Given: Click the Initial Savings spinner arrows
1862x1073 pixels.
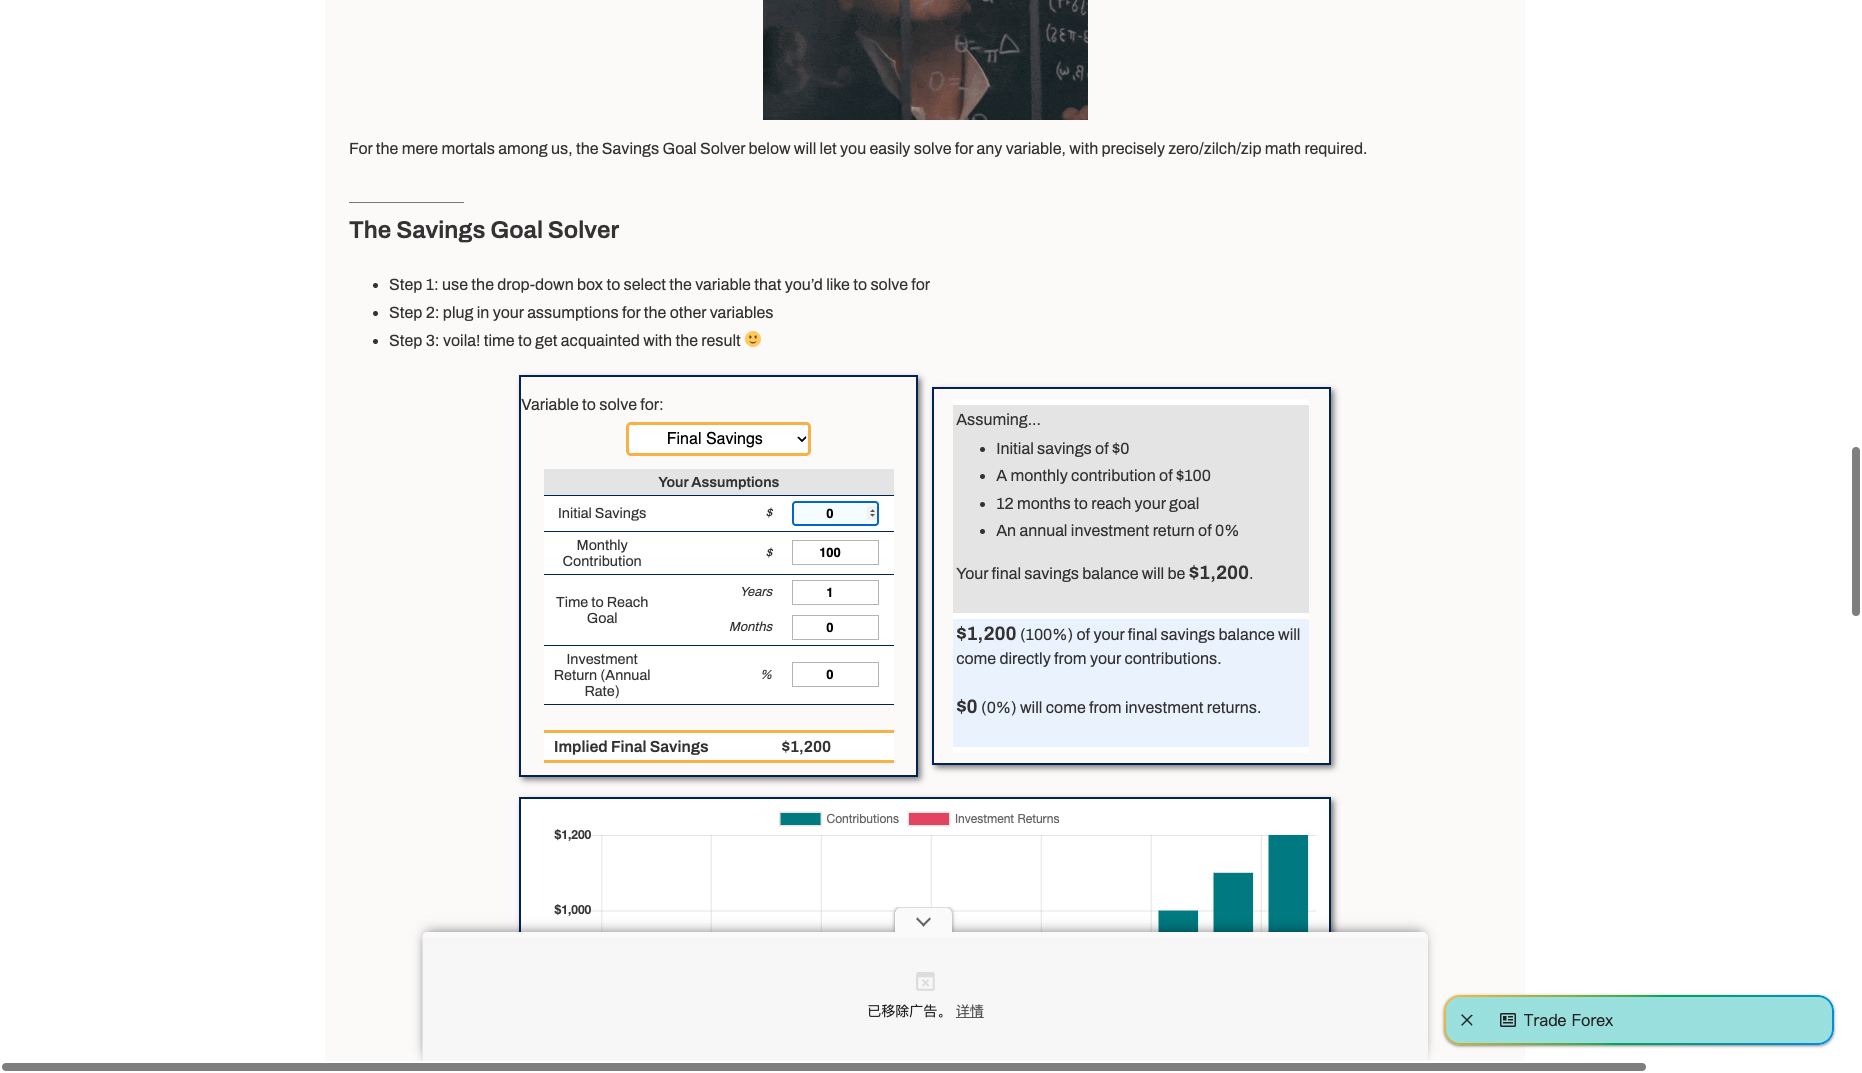Looking at the screenshot, I should [x=873, y=513].
